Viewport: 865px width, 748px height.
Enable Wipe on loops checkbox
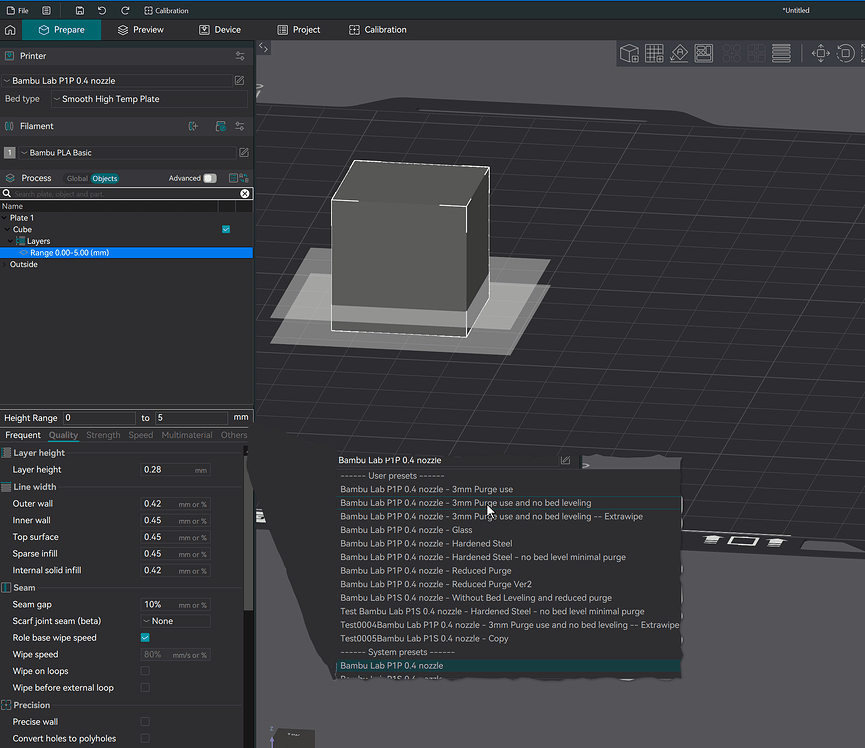145,671
